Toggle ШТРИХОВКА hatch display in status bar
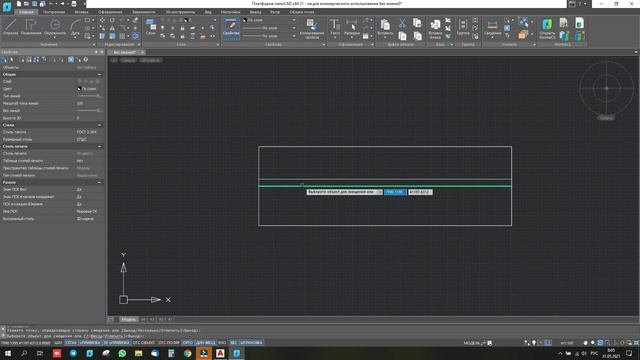The height and width of the screenshot is (360, 640). click(251, 343)
